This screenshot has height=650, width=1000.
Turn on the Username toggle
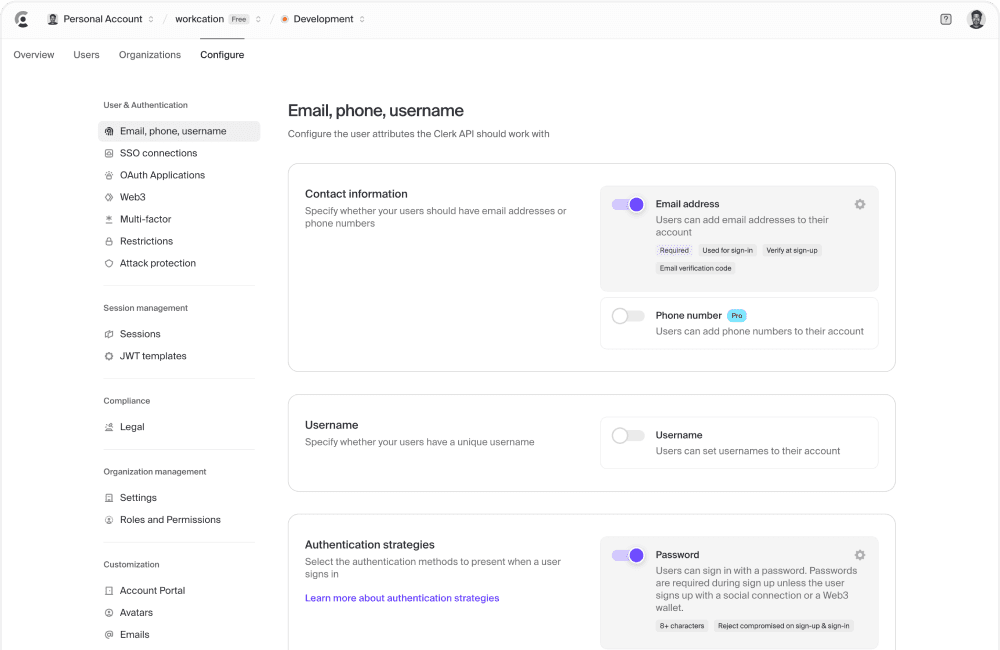pyautogui.click(x=628, y=435)
